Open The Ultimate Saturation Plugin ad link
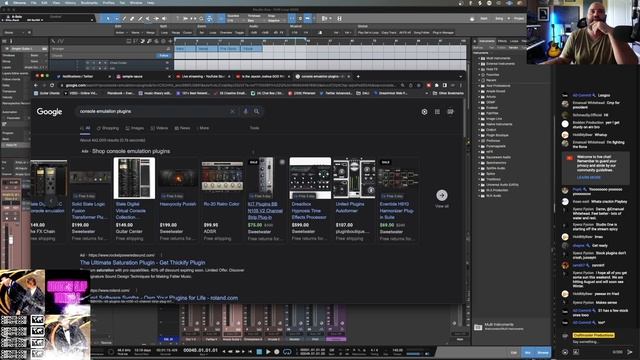 (x=142, y=262)
